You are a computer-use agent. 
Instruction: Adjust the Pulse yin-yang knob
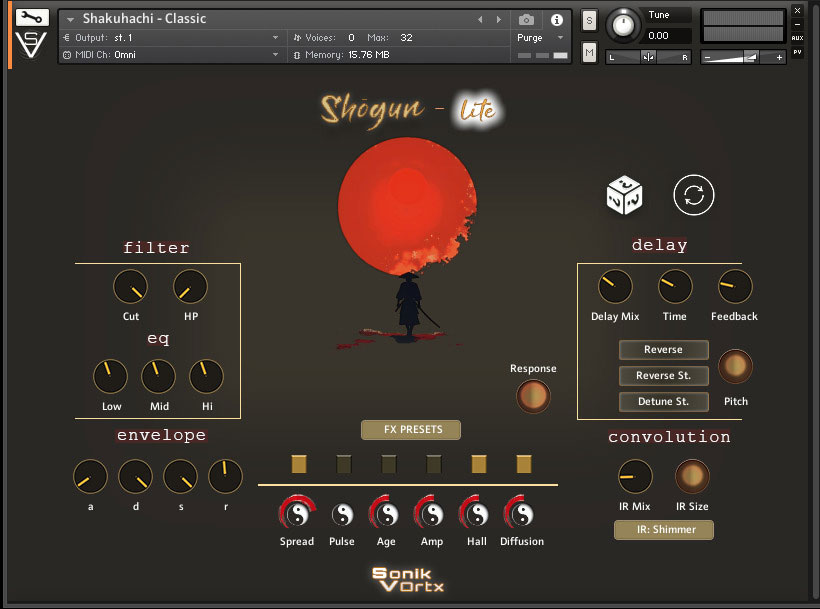(342, 514)
